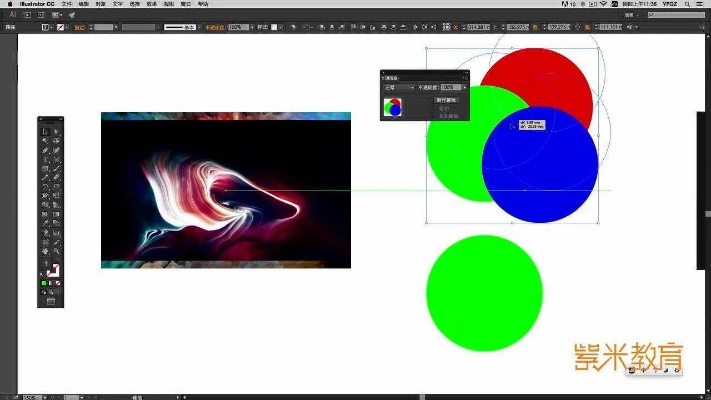Open the 对象 (Object) menu
Viewport: 711px width, 400px height.
[100, 4]
